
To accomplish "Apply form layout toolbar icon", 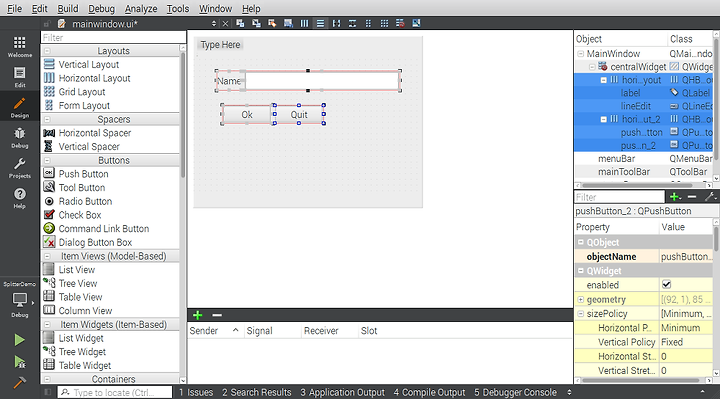I will [x=368, y=23].
